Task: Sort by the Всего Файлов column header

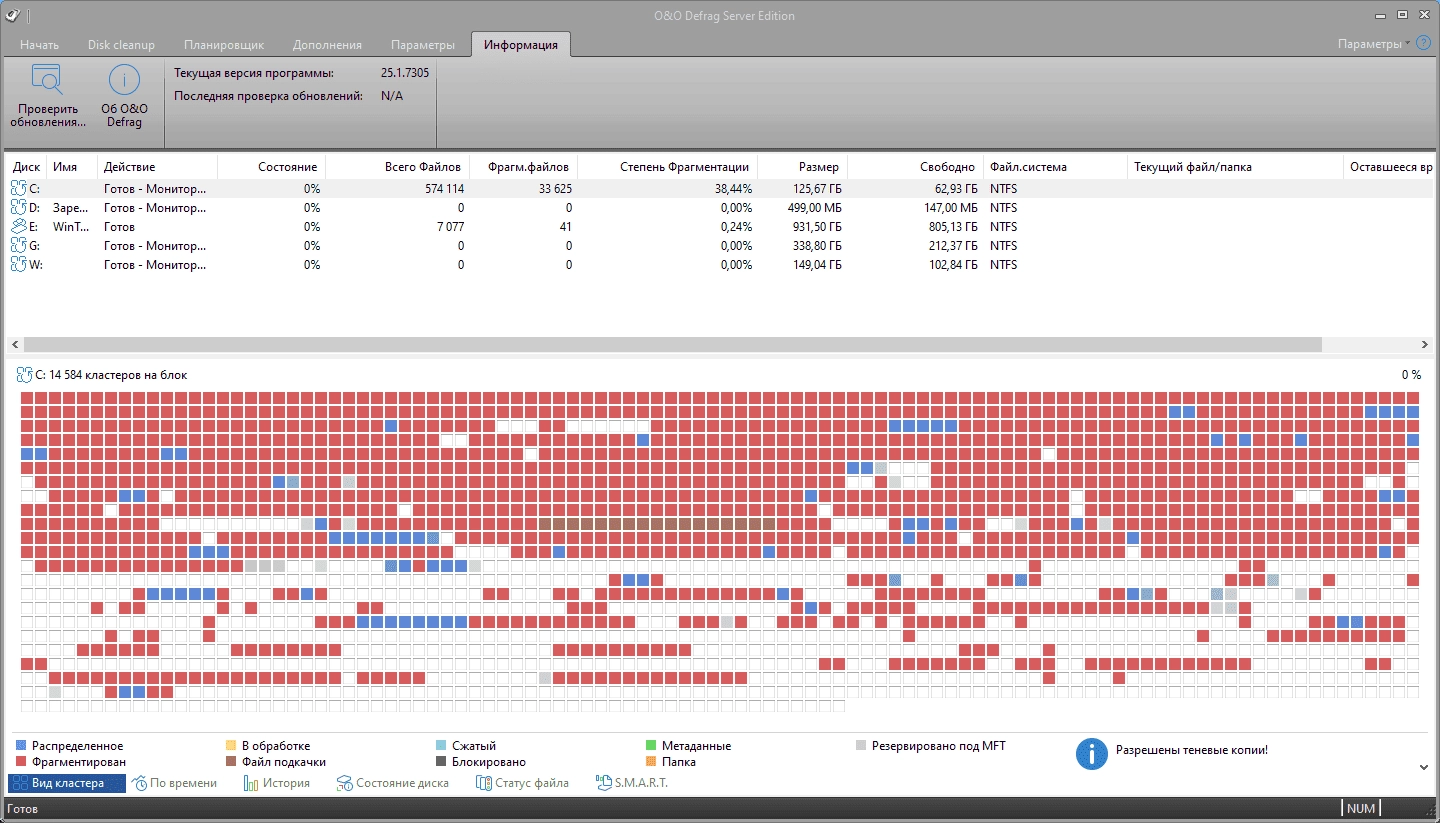Action: click(x=397, y=167)
